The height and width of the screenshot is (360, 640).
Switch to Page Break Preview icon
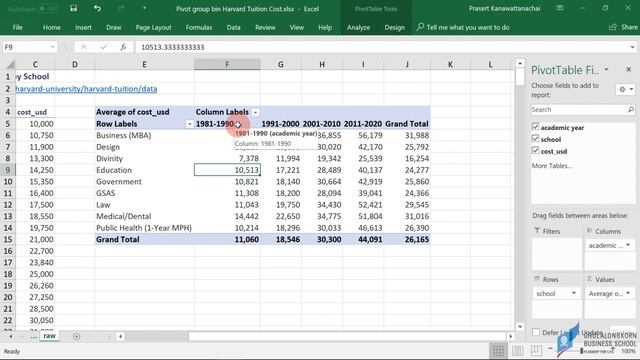(x=536, y=351)
